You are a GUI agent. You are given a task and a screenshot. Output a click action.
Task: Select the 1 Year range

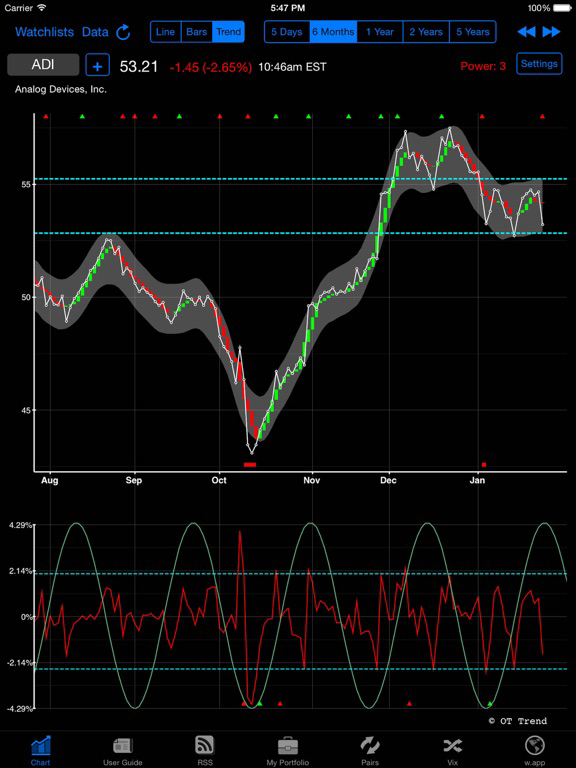380,32
